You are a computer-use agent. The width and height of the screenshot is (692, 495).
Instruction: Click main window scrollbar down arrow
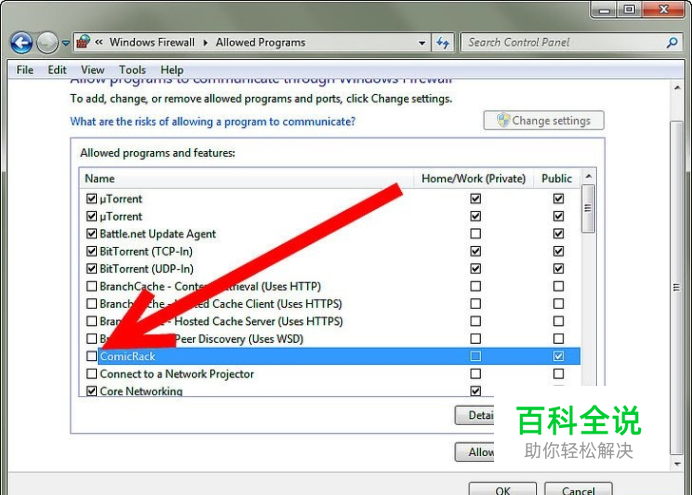tap(677, 464)
